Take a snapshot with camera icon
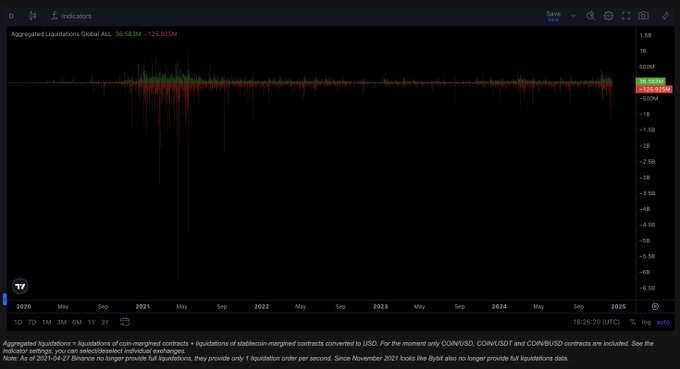 pyautogui.click(x=644, y=16)
